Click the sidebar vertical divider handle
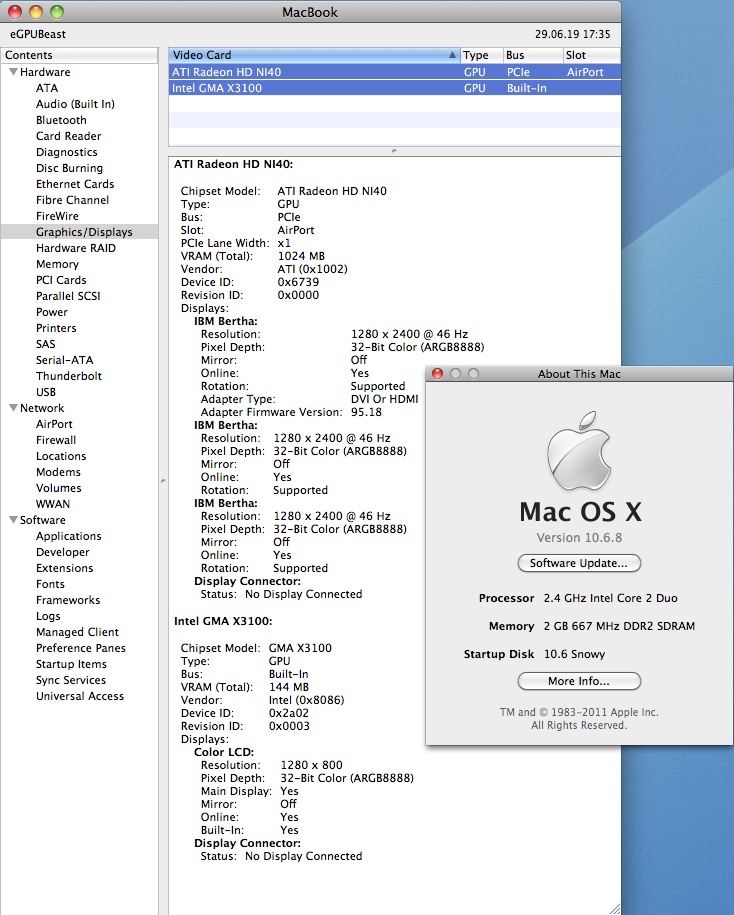Screen dimensions: 734x915 [x=163, y=481]
